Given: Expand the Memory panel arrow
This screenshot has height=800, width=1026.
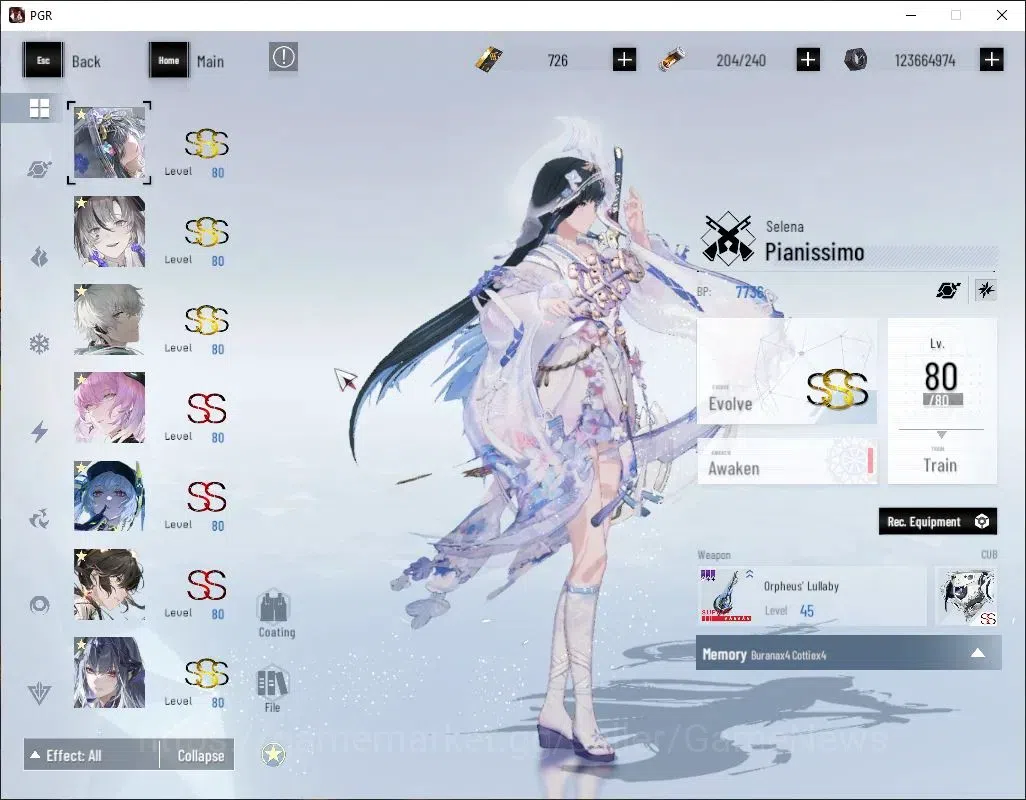Looking at the screenshot, I should coord(978,653).
